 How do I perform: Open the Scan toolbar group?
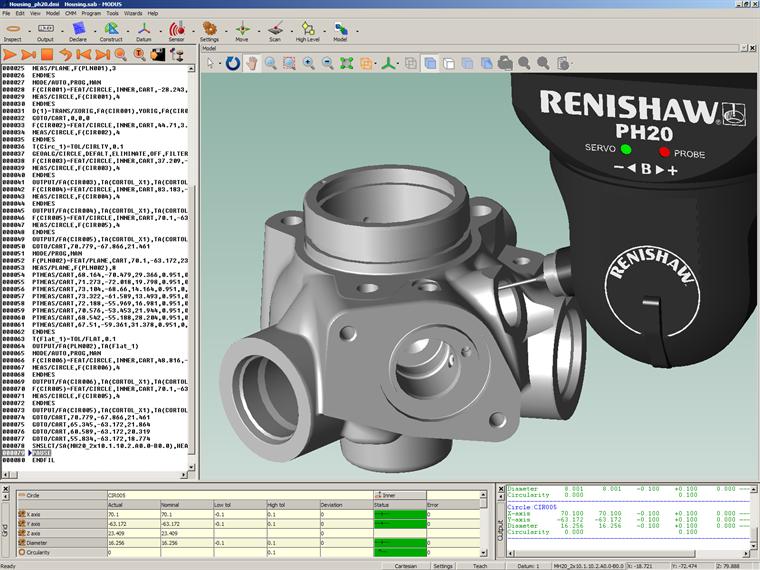275,31
